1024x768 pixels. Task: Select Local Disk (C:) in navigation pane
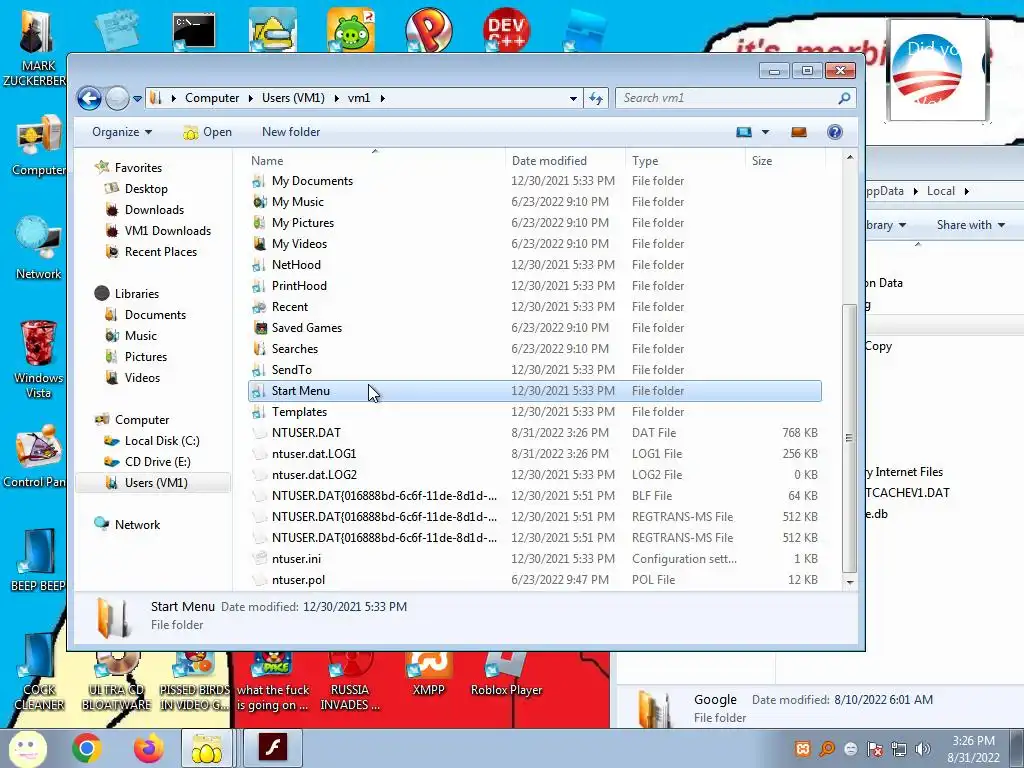click(162, 441)
